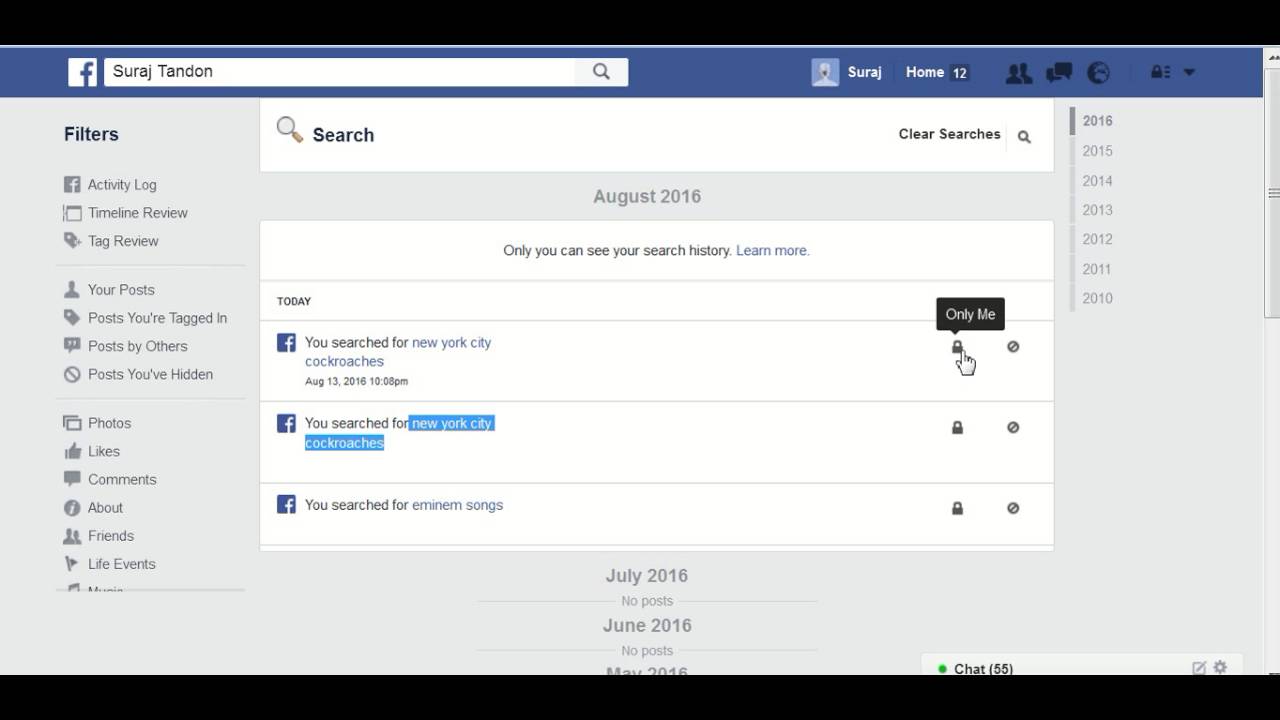Image resolution: width=1280 pixels, height=720 pixels.
Task: Open the eminem songs search link
Action: tap(457, 505)
